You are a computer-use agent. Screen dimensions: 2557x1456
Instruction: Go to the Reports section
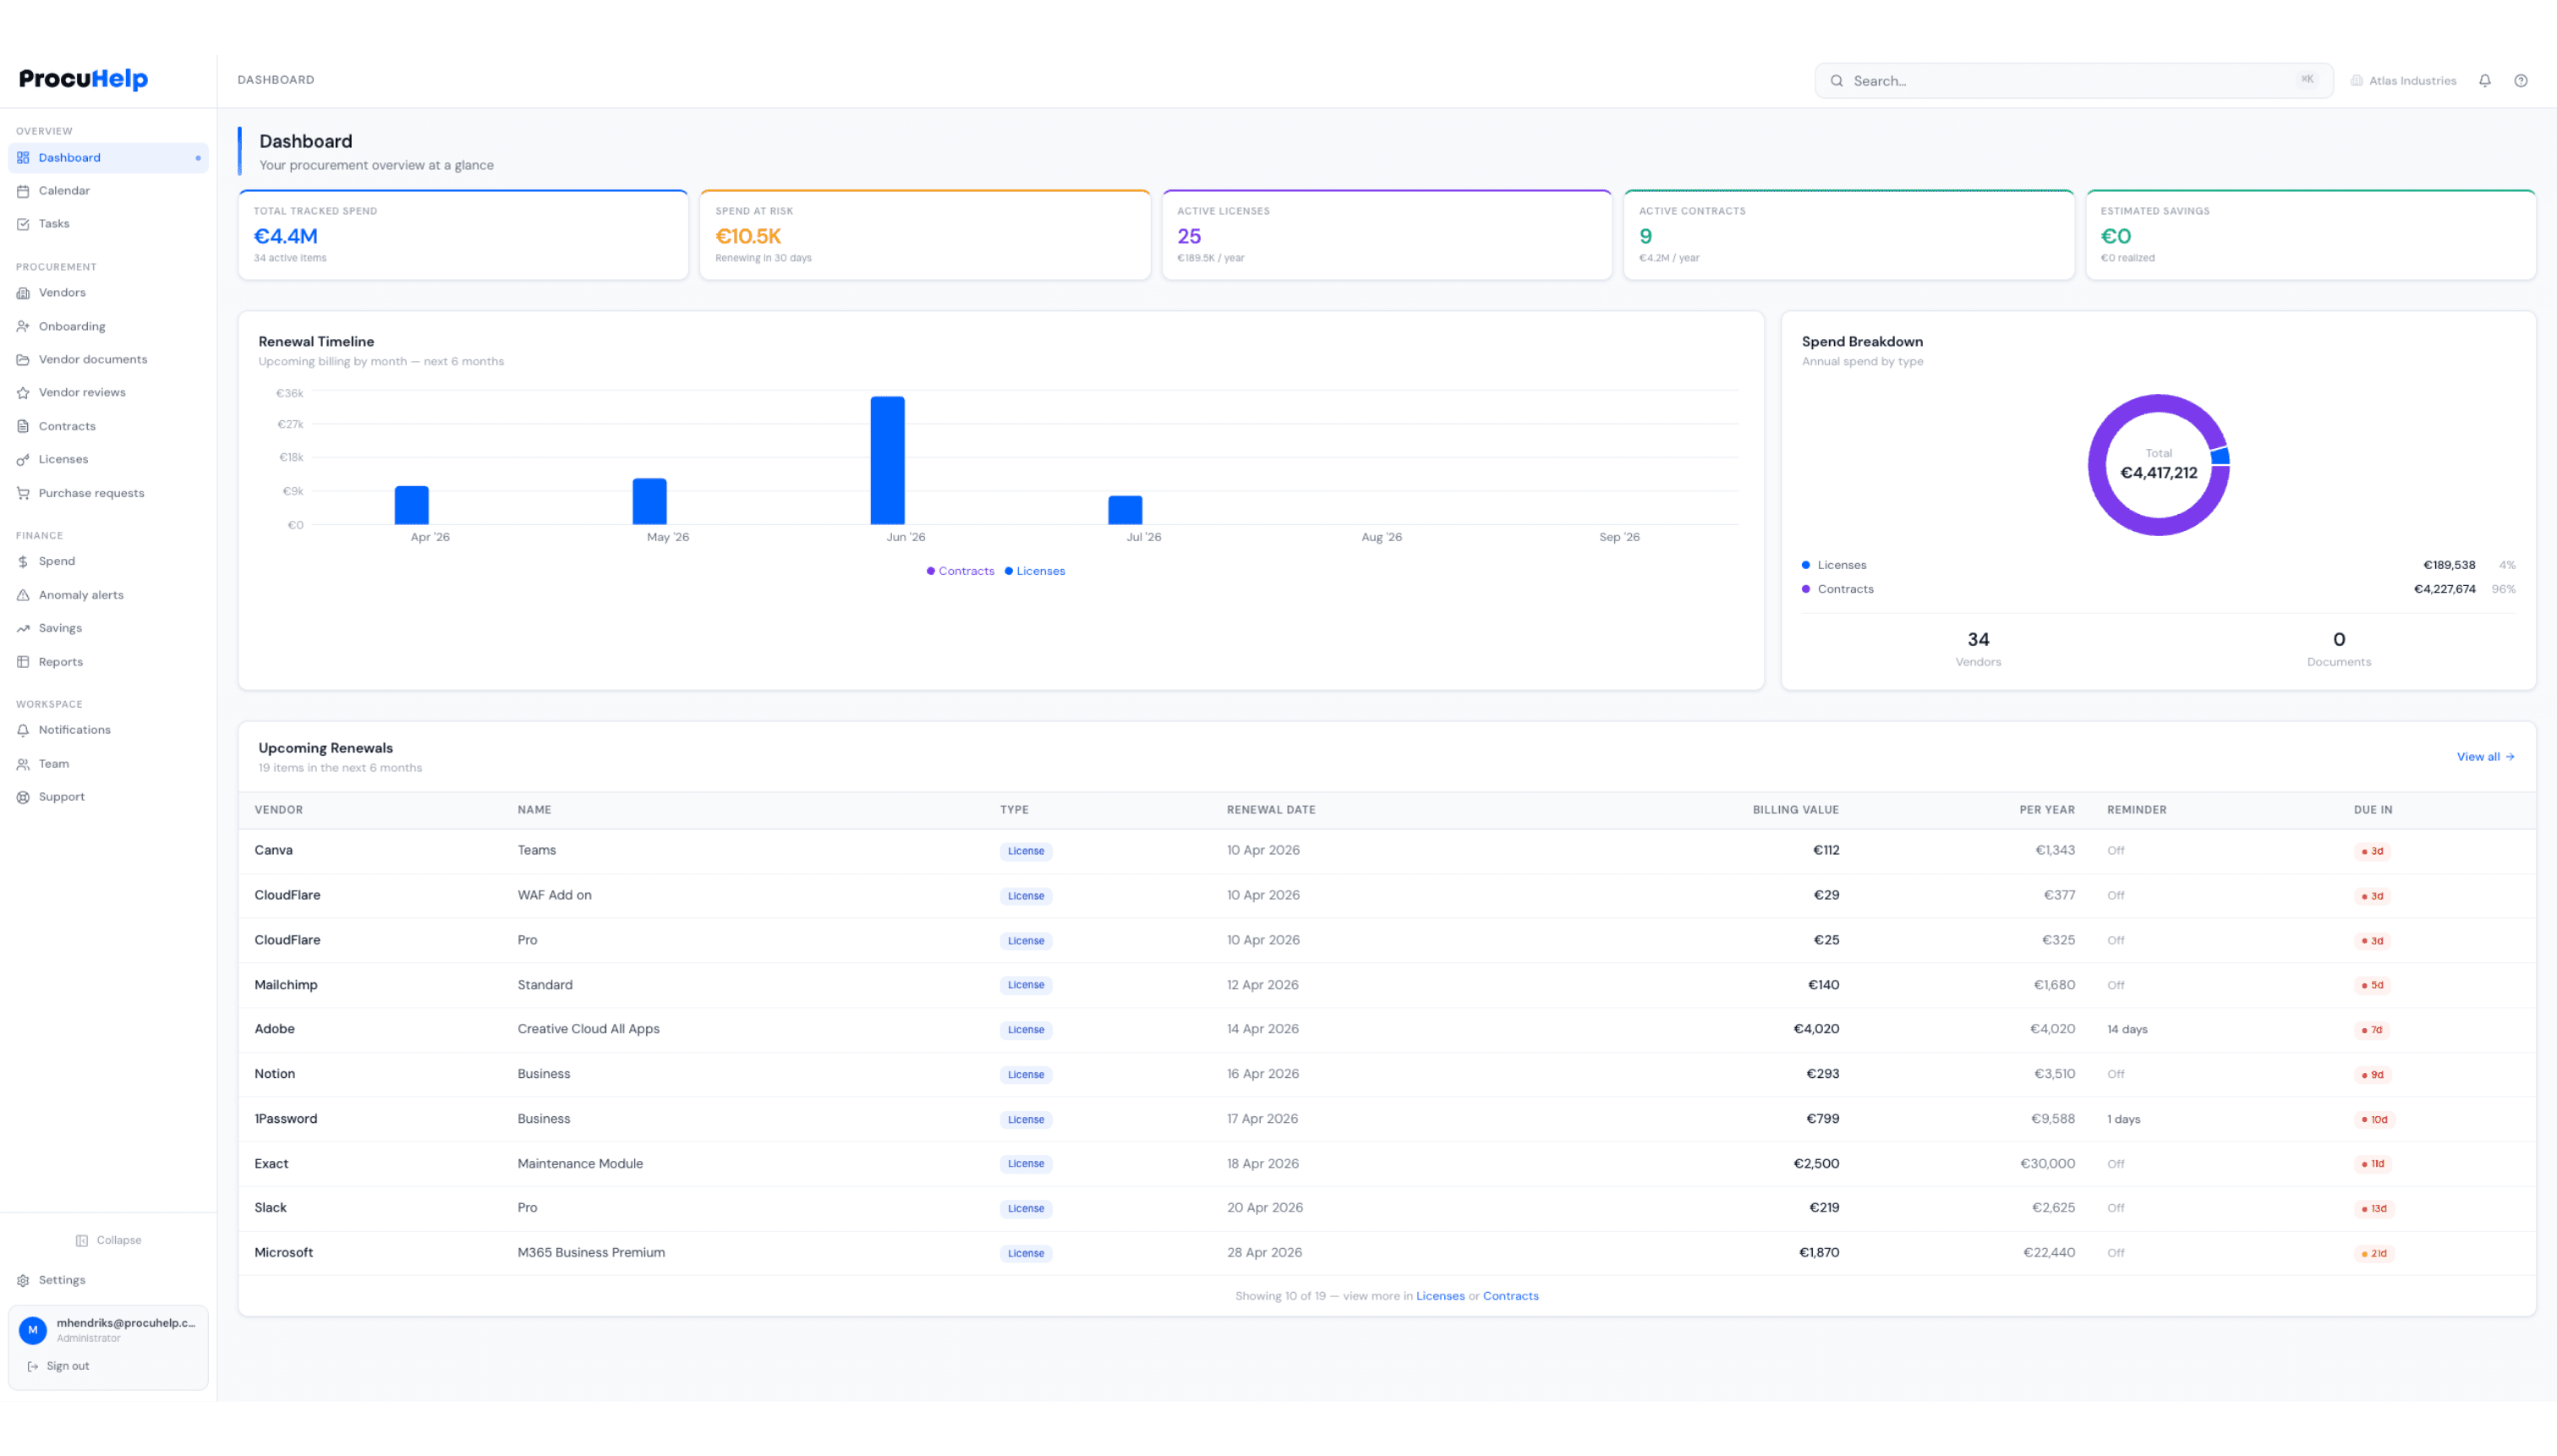[60, 662]
